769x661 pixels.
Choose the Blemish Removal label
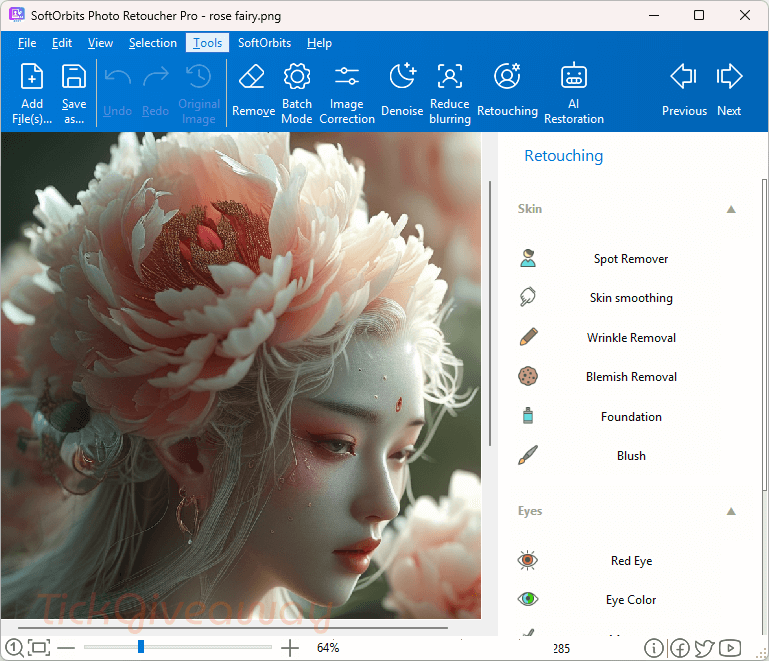point(631,377)
